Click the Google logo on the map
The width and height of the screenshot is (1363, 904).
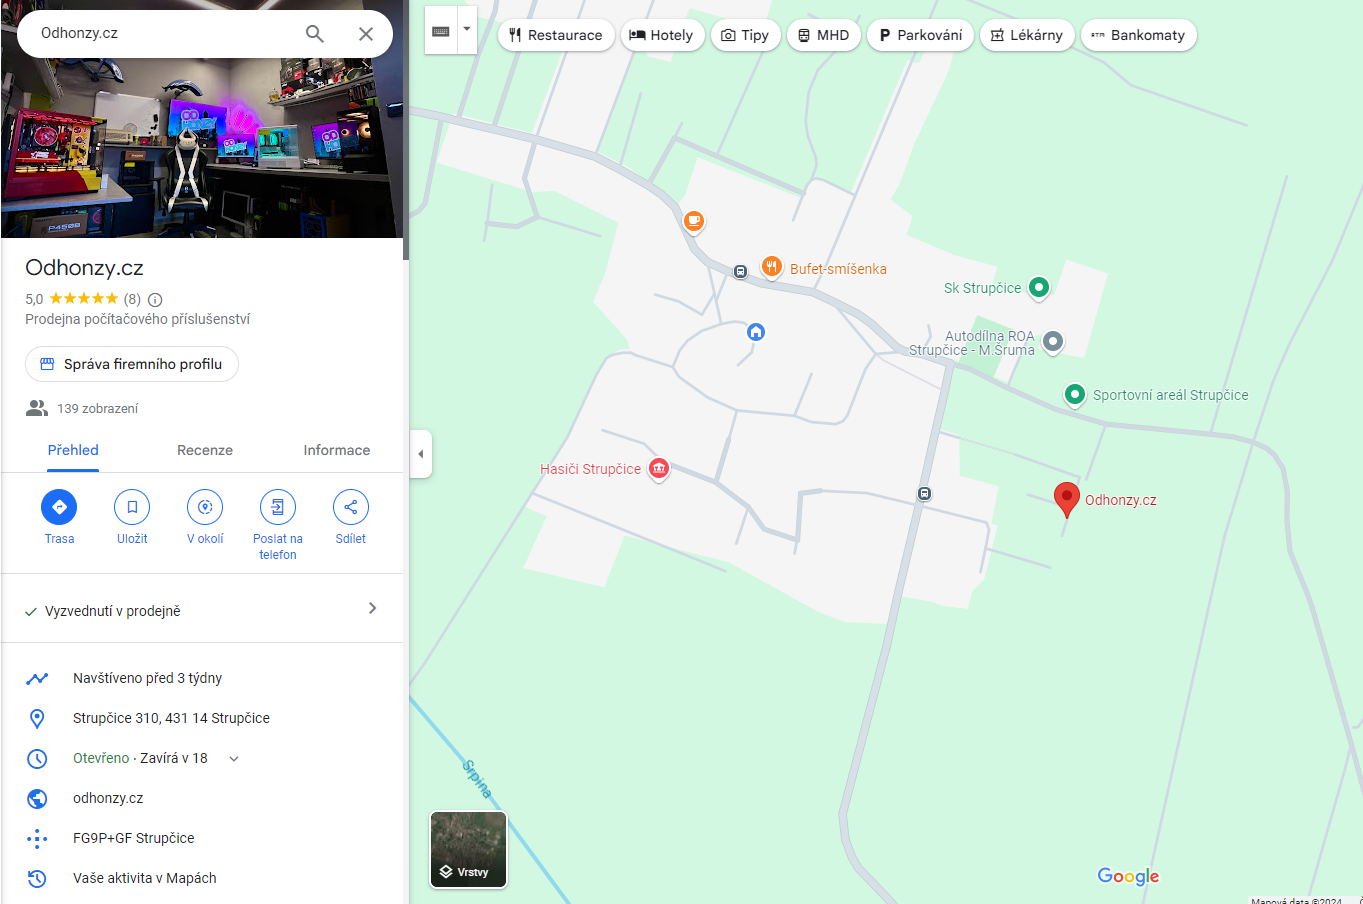point(1128,876)
